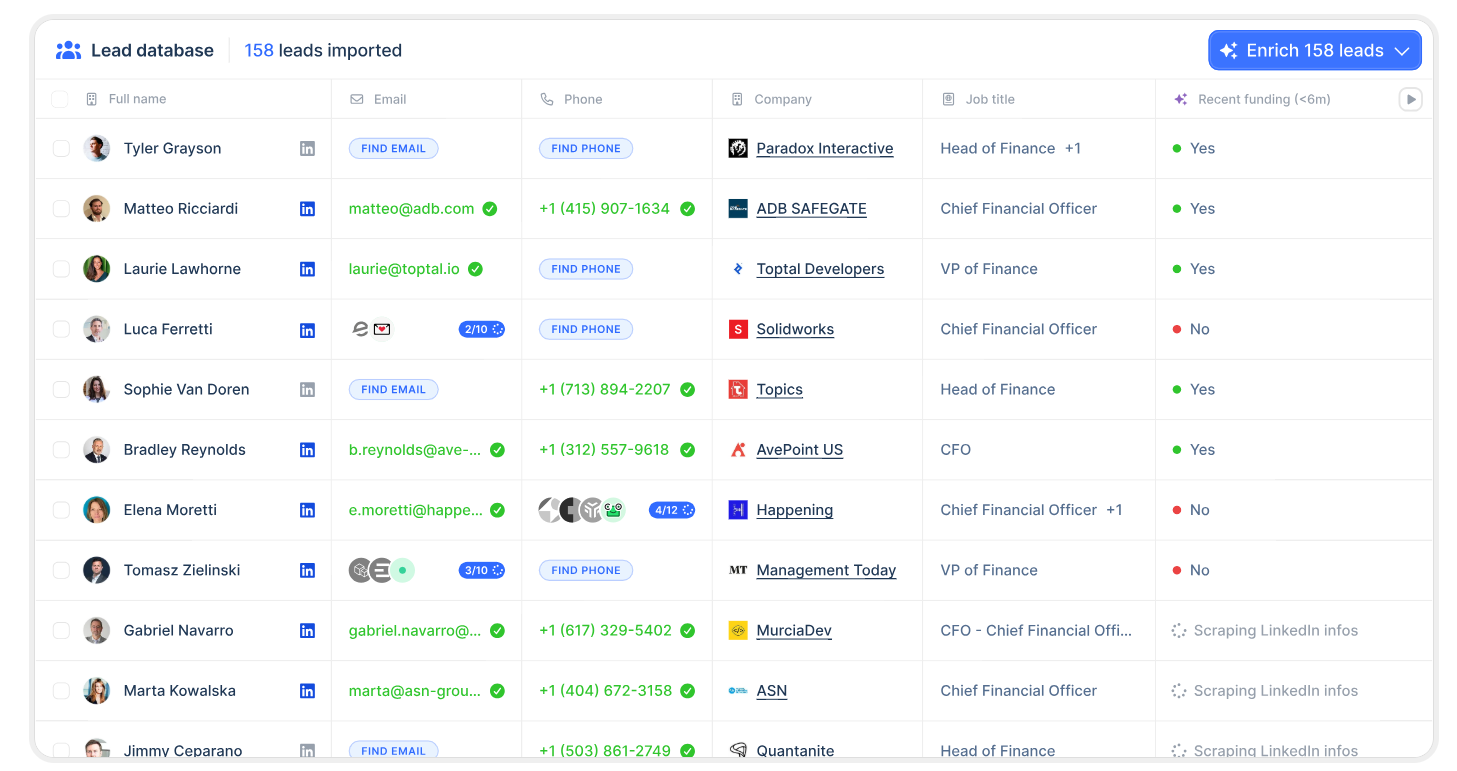1457x771 pixels.
Task: Check the box for Luca Ferretti
Action: click(61, 329)
